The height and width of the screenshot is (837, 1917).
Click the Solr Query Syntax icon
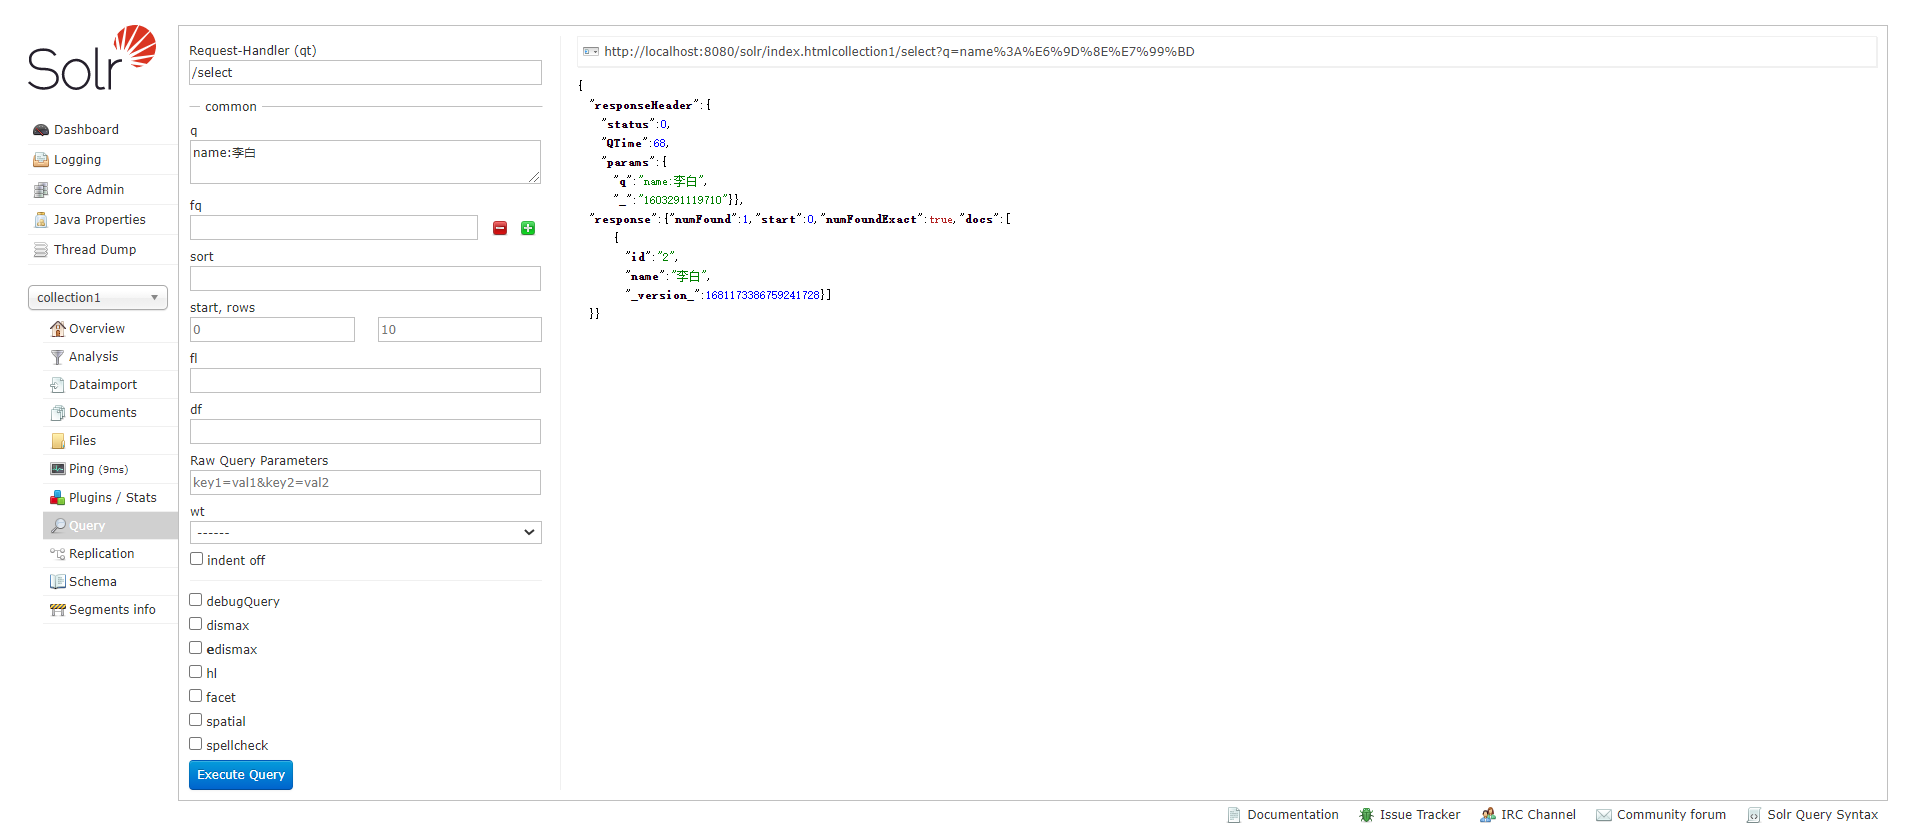[x=1754, y=815]
